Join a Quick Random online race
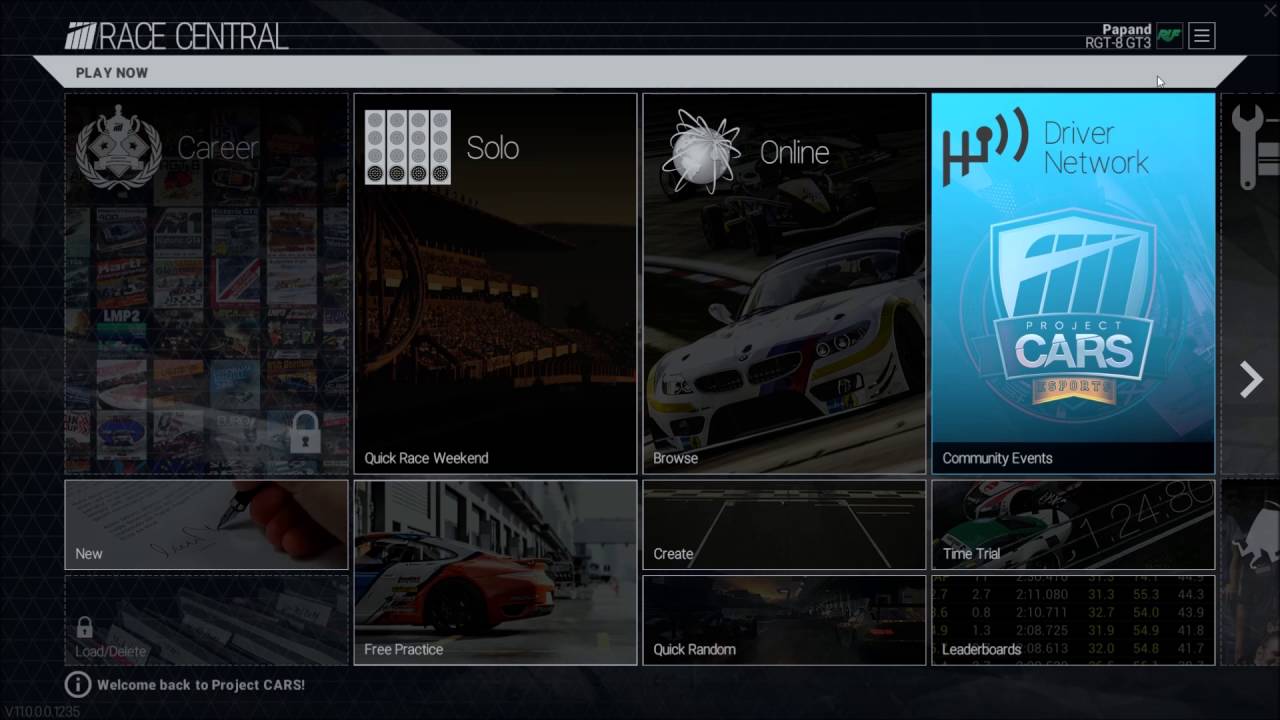This screenshot has width=1280, height=720. click(x=784, y=620)
